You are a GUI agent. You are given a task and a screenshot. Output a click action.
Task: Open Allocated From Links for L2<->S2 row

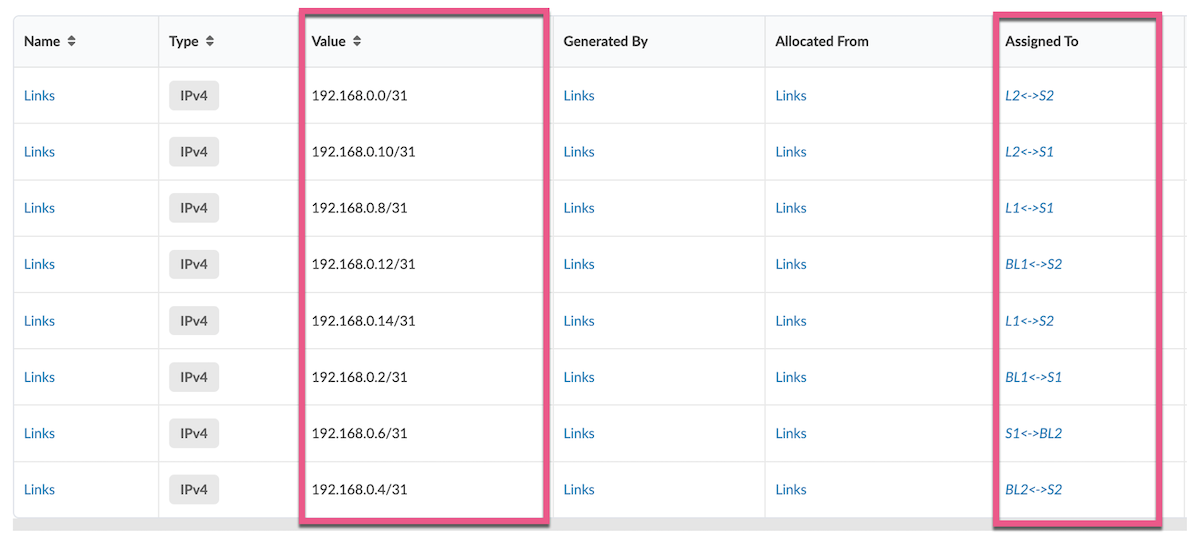click(791, 96)
